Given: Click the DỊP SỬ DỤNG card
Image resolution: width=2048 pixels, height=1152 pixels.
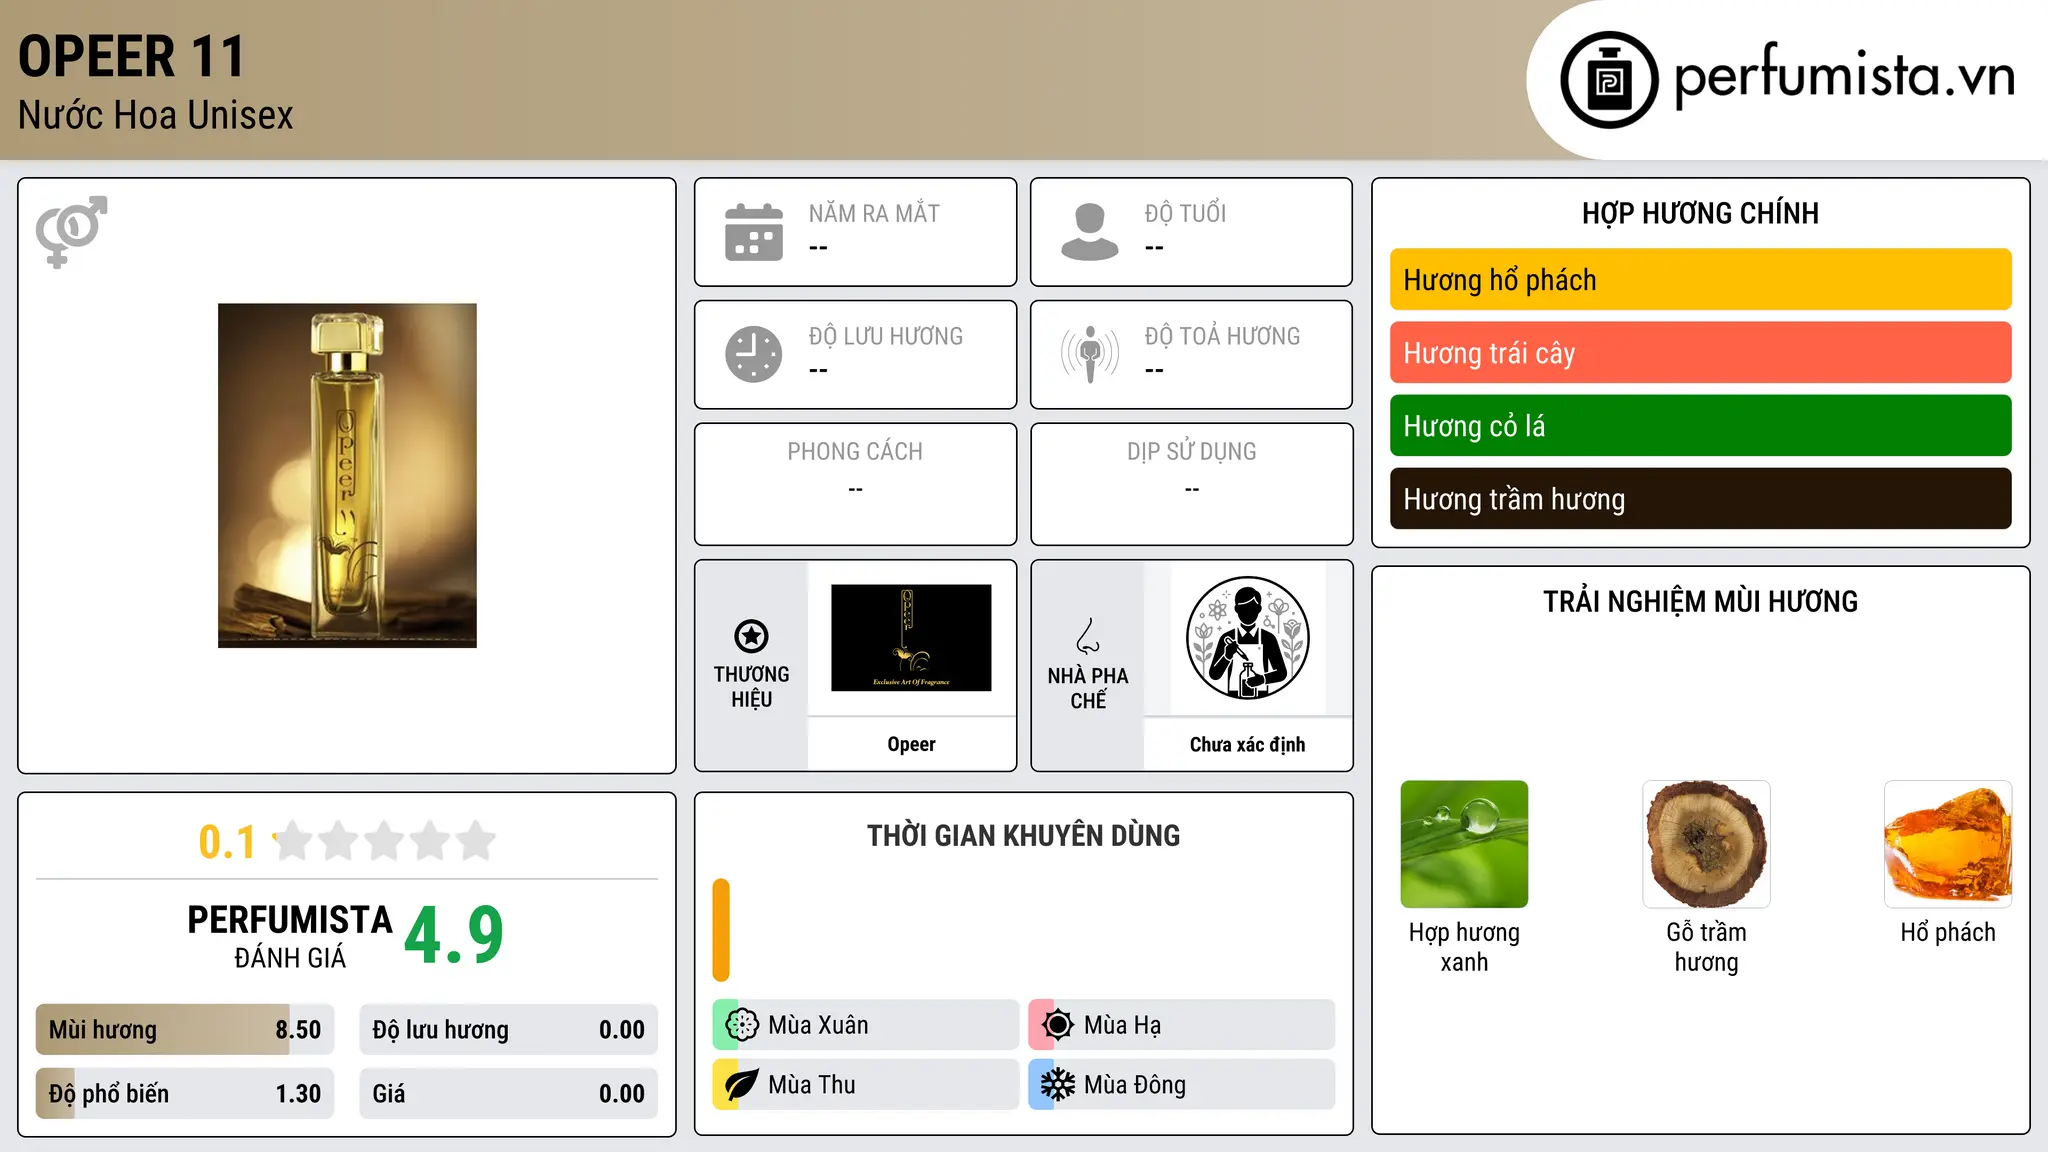Looking at the screenshot, I should (x=1191, y=484).
